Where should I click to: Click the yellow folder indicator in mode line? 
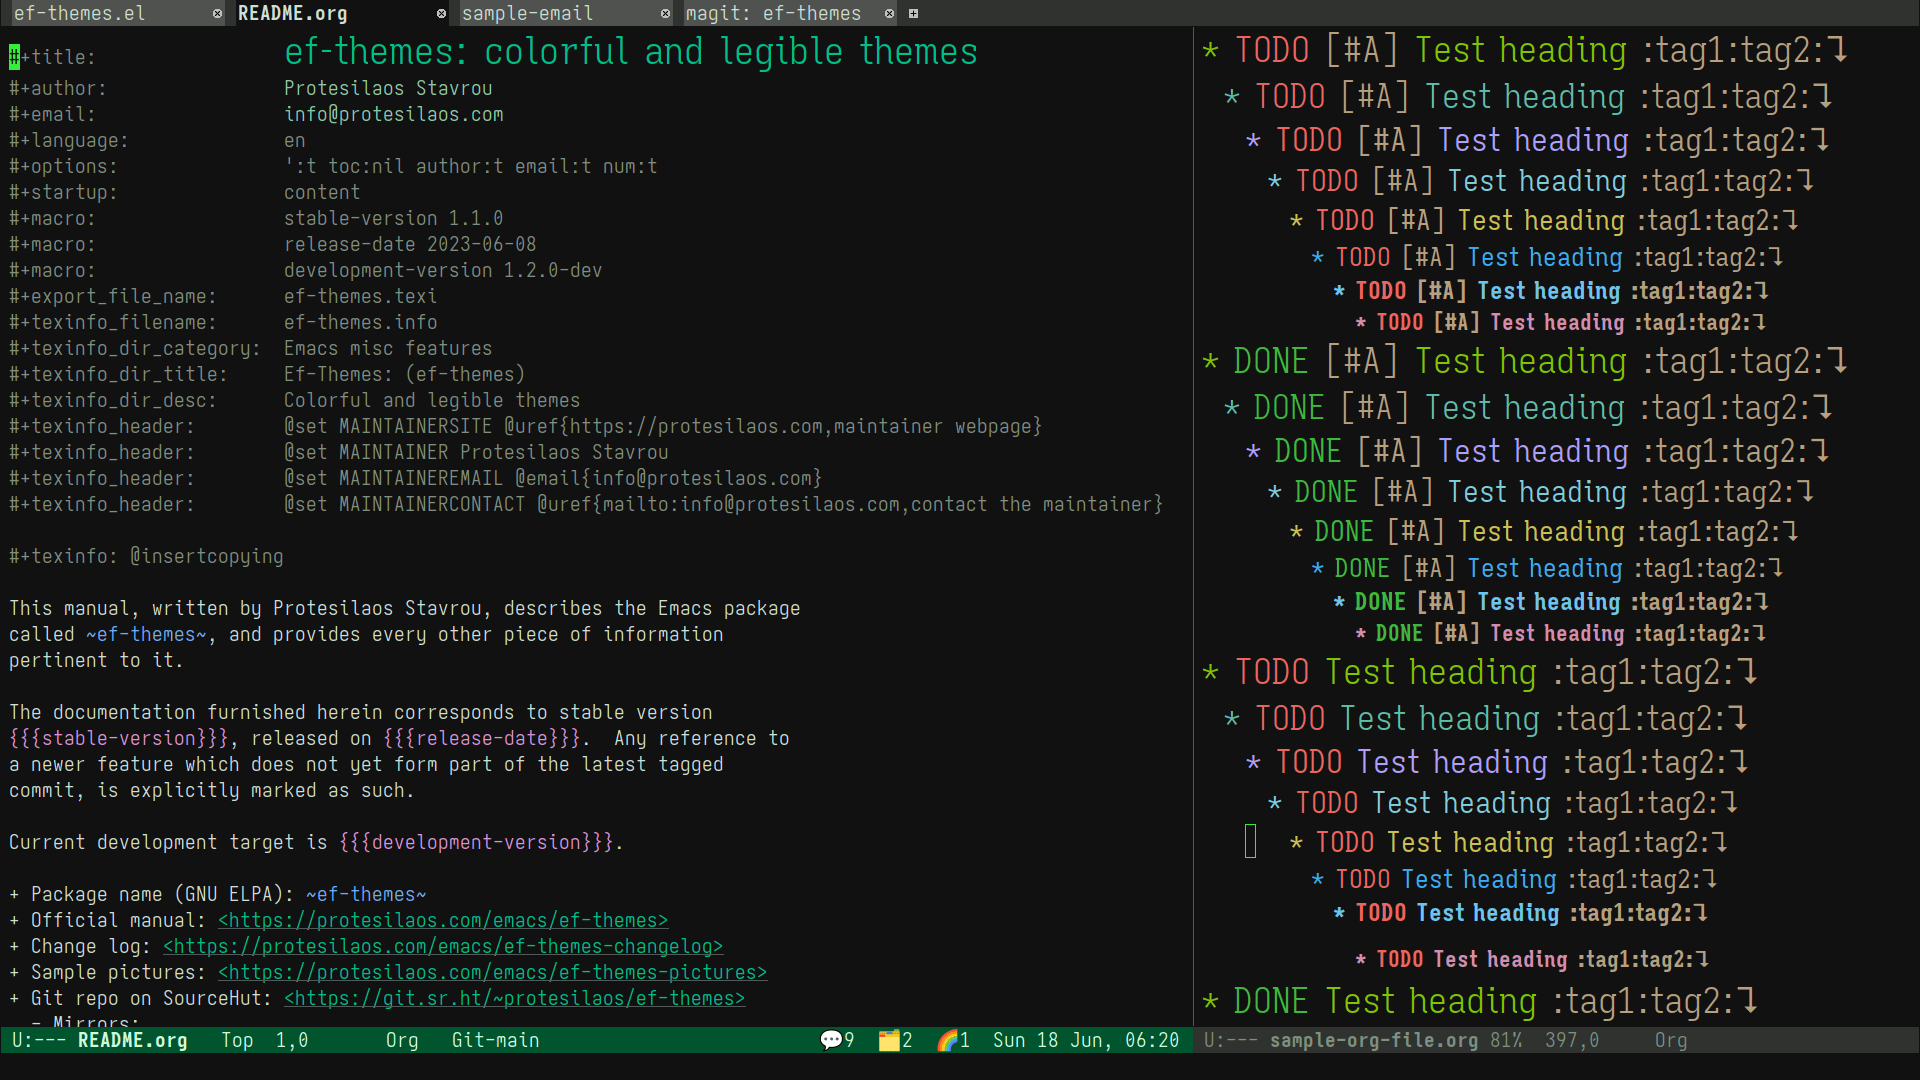point(889,1040)
